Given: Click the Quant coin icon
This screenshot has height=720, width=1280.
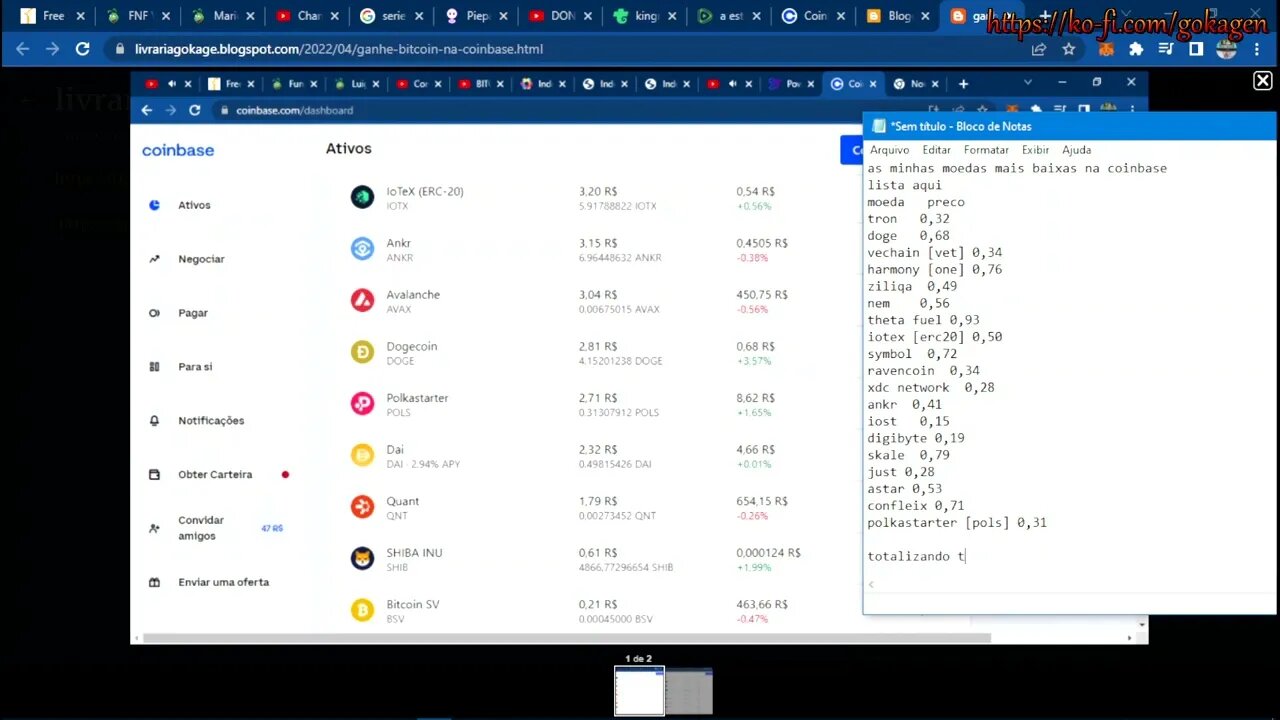Looking at the screenshot, I should [362, 507].
